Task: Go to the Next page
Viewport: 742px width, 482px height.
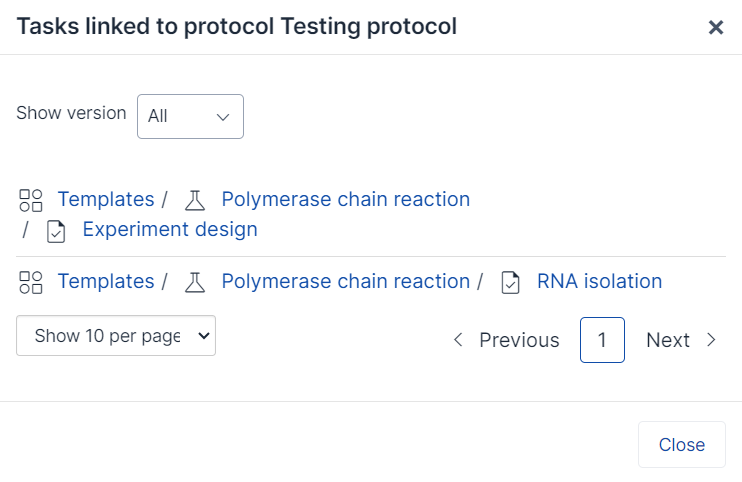Action: click(x=681, y=340)
